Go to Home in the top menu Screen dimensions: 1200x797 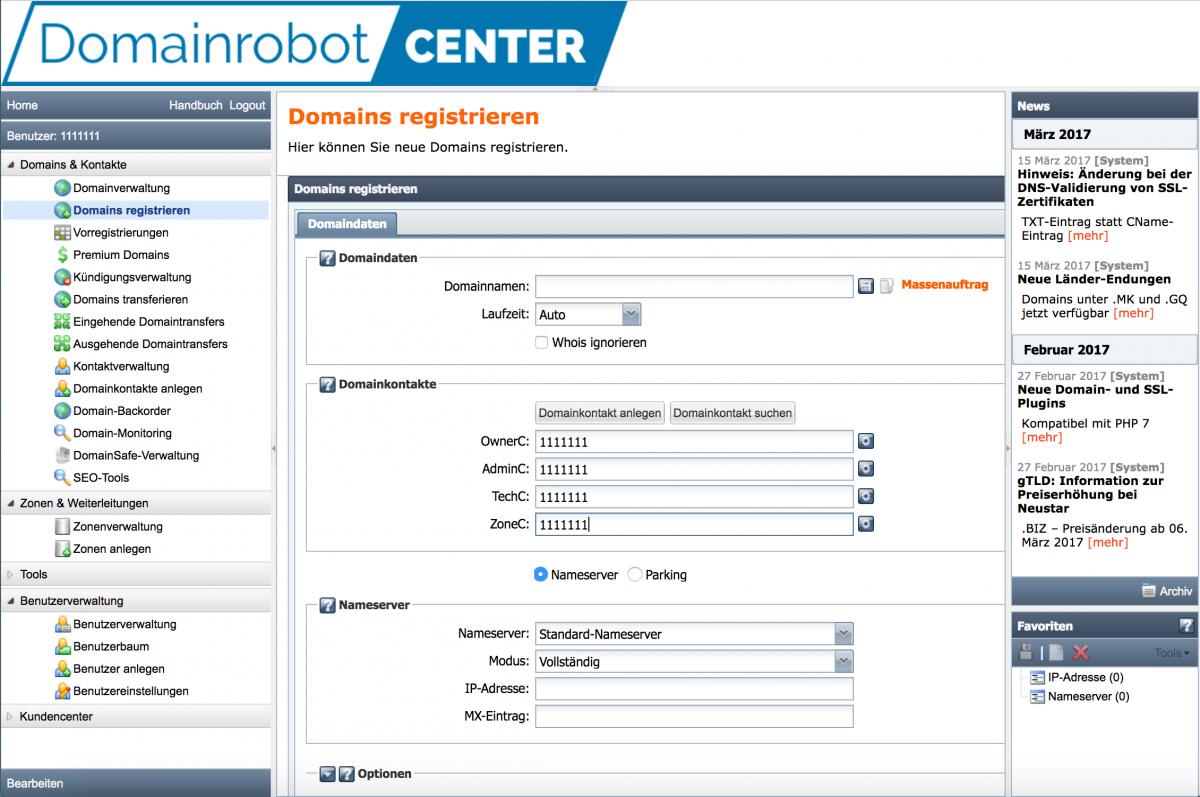(22, 105)
